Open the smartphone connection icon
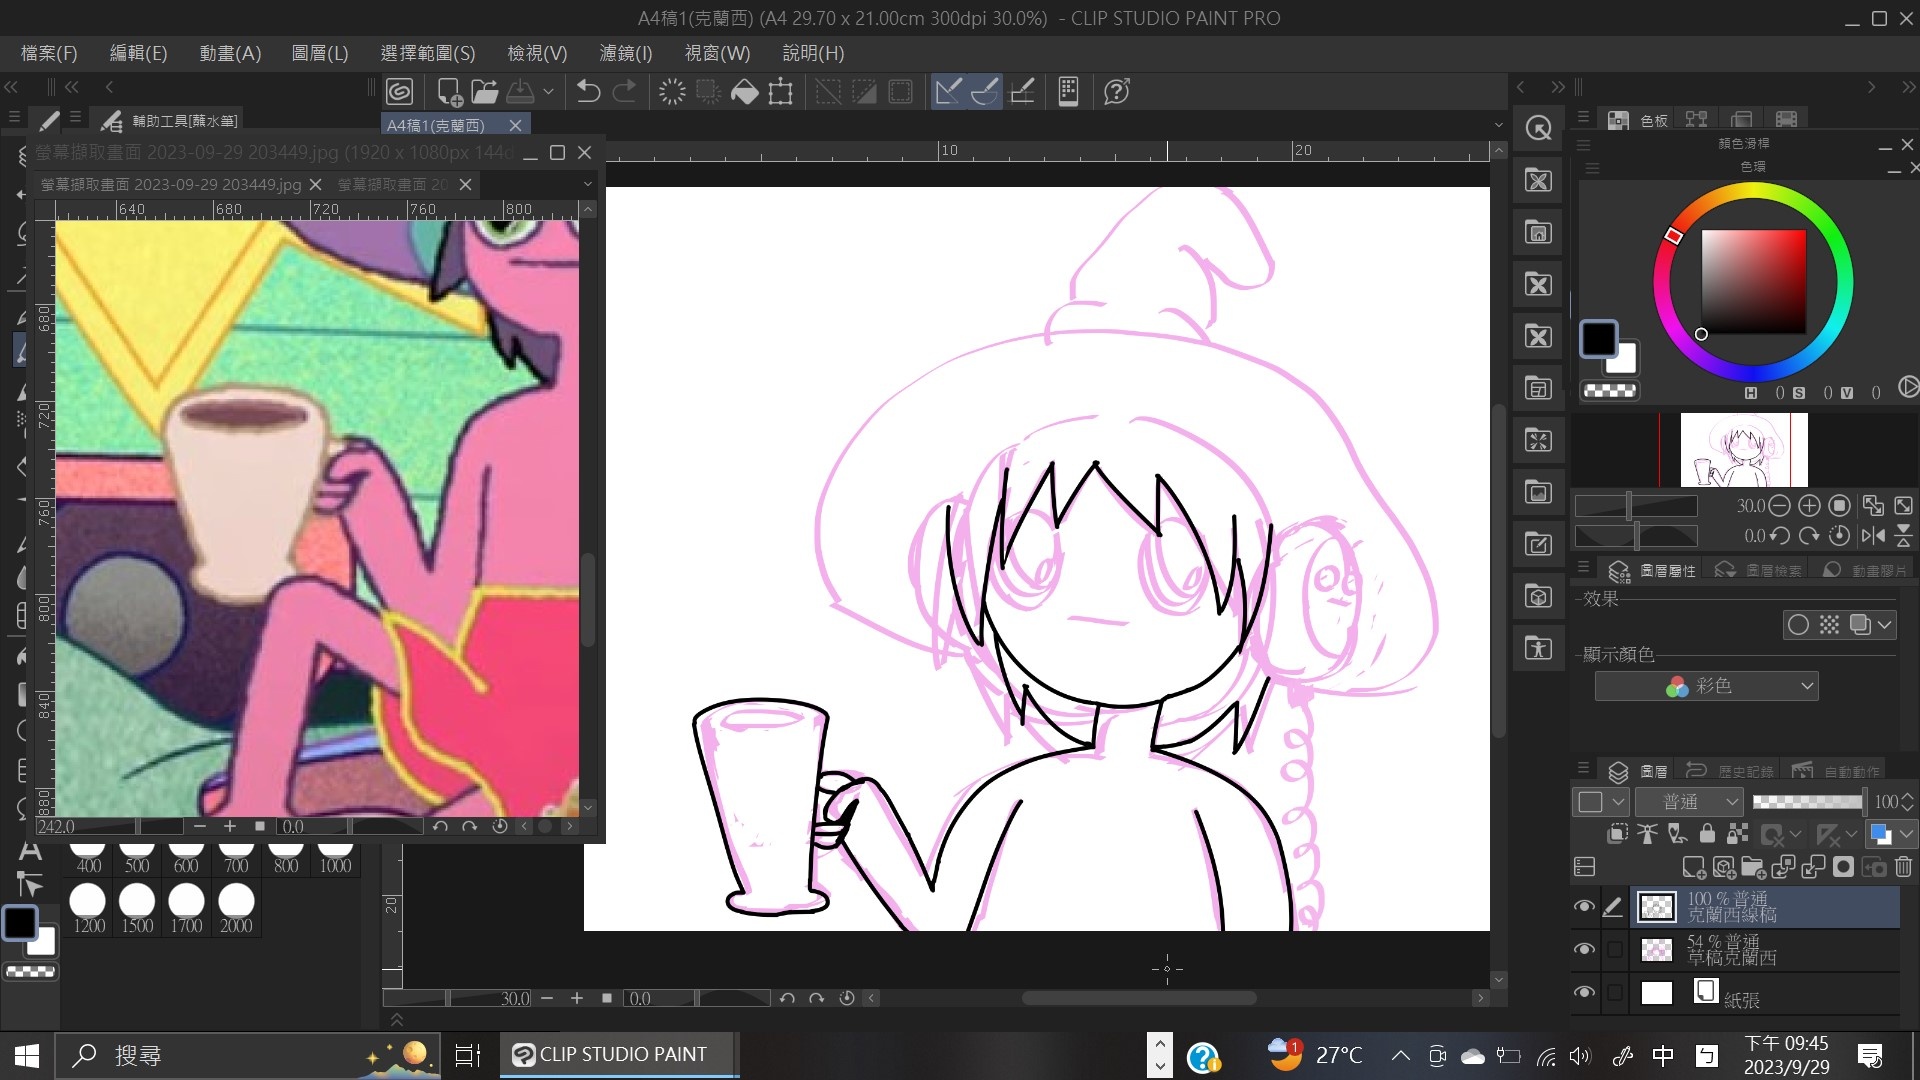1920x1080 pixels. (1068, 92)
